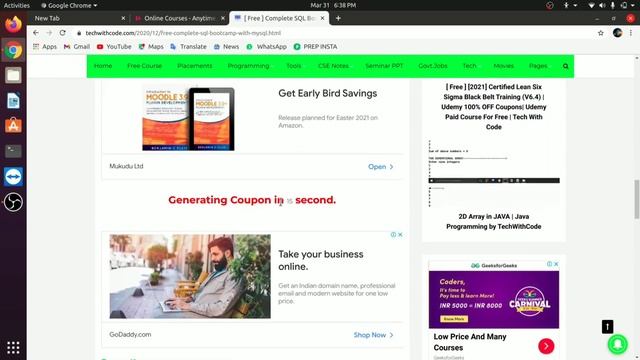
Task: Close the GeeksforGeeks sidebar ad
Action: [556, 264]
